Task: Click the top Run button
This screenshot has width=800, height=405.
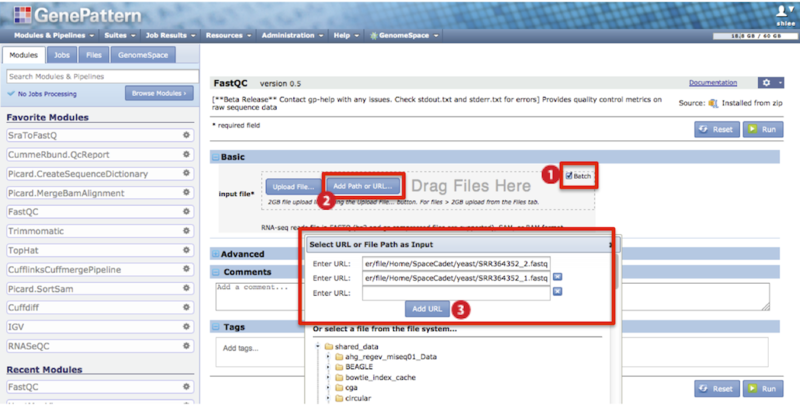Action: click(763, 130)
